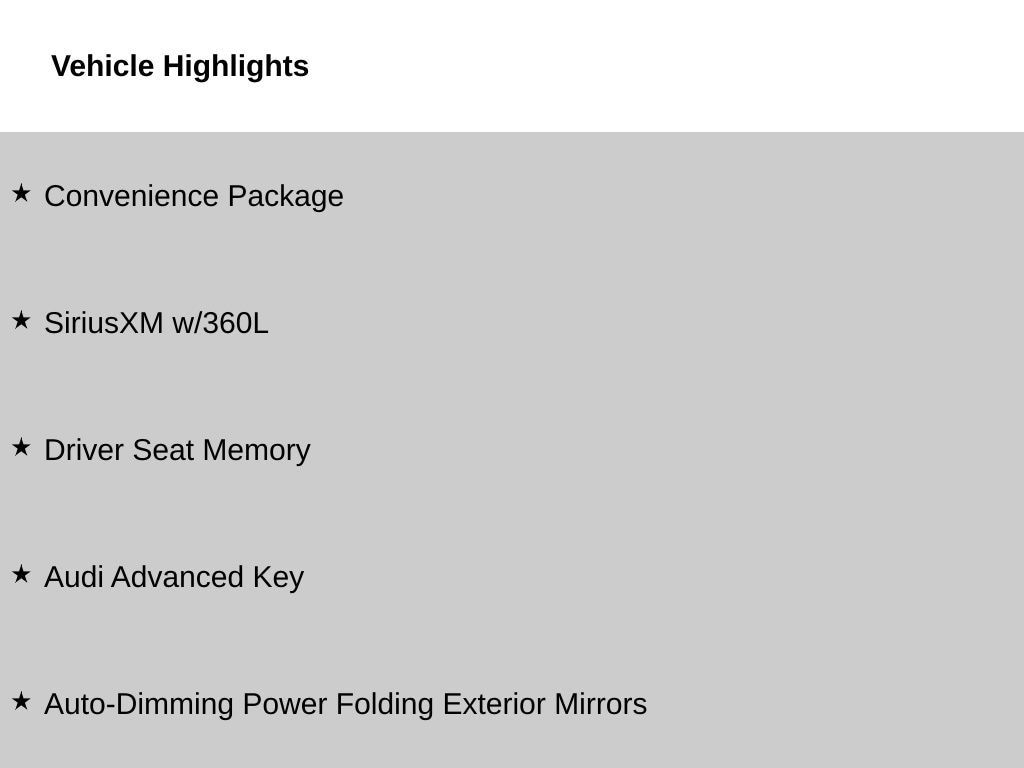Click Auto-Dimming Power Folding Exterior Mirrors text
This screenshot has height=768, width=1024.
(345, 704)
